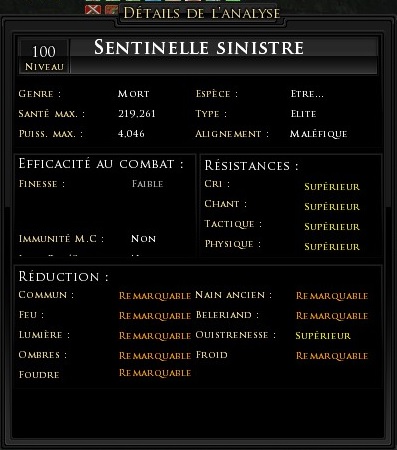Click the Foudre reduction Remarquable value

click(x=155, y=373)
